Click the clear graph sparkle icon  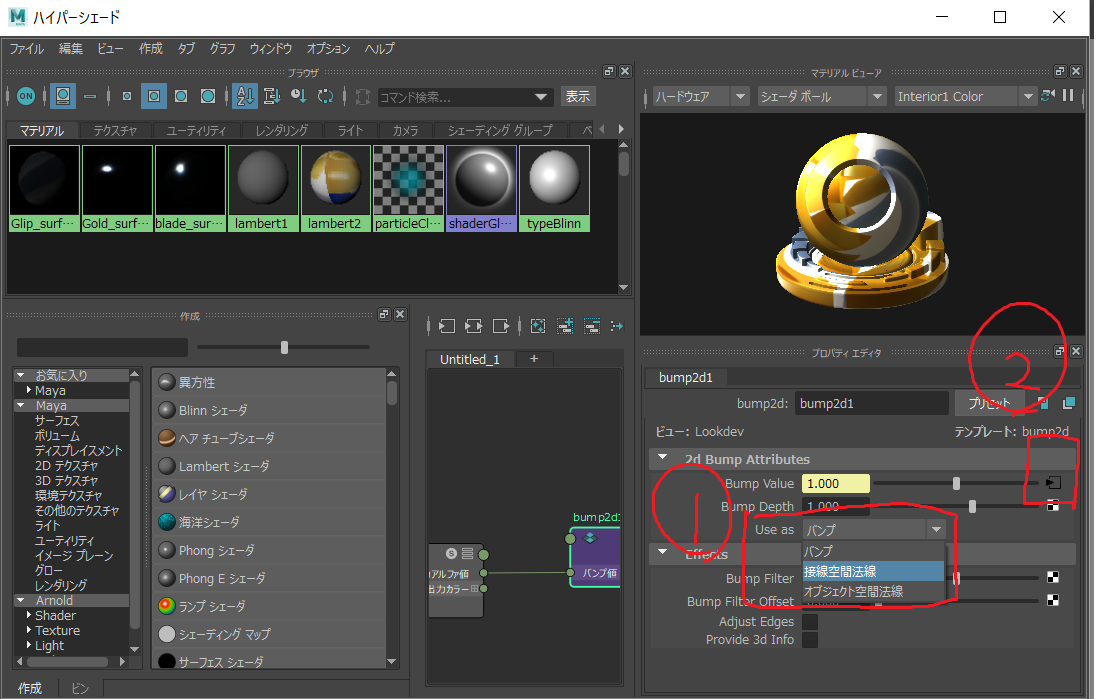point(538,326)
